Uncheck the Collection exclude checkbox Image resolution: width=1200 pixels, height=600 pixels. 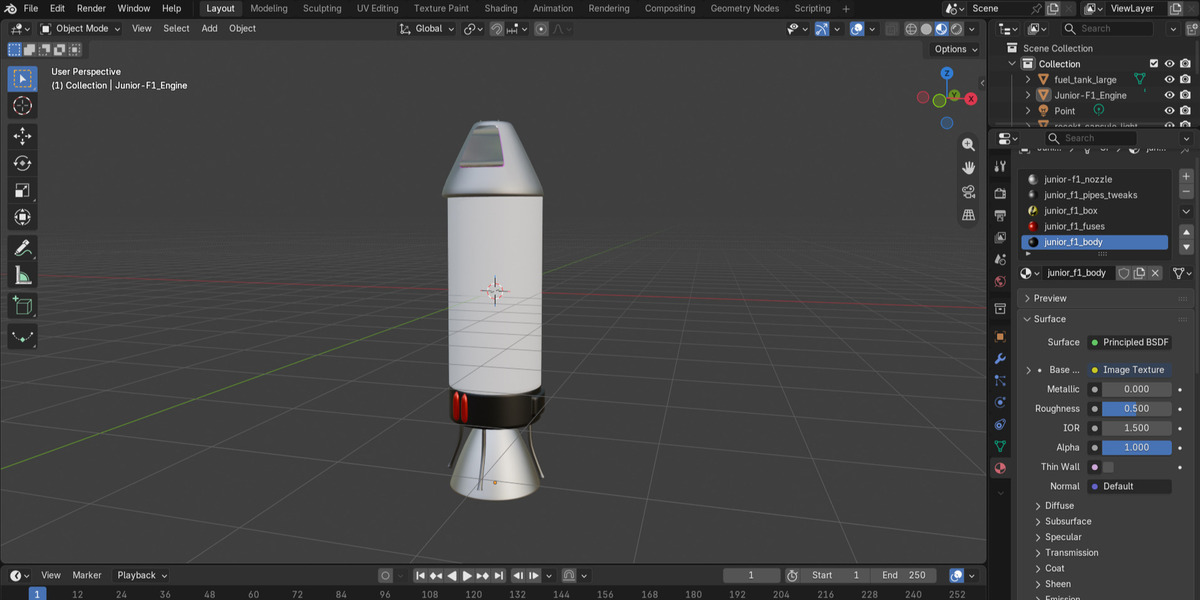pos(1153,64)
